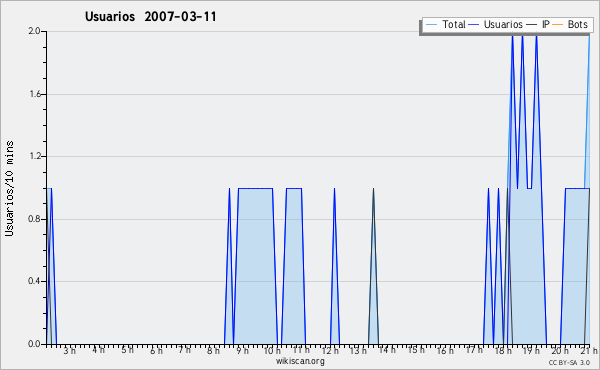The image size is (600, 370).
Task: Click the '19 h' x-axis label
Action: tap(532, 350)
